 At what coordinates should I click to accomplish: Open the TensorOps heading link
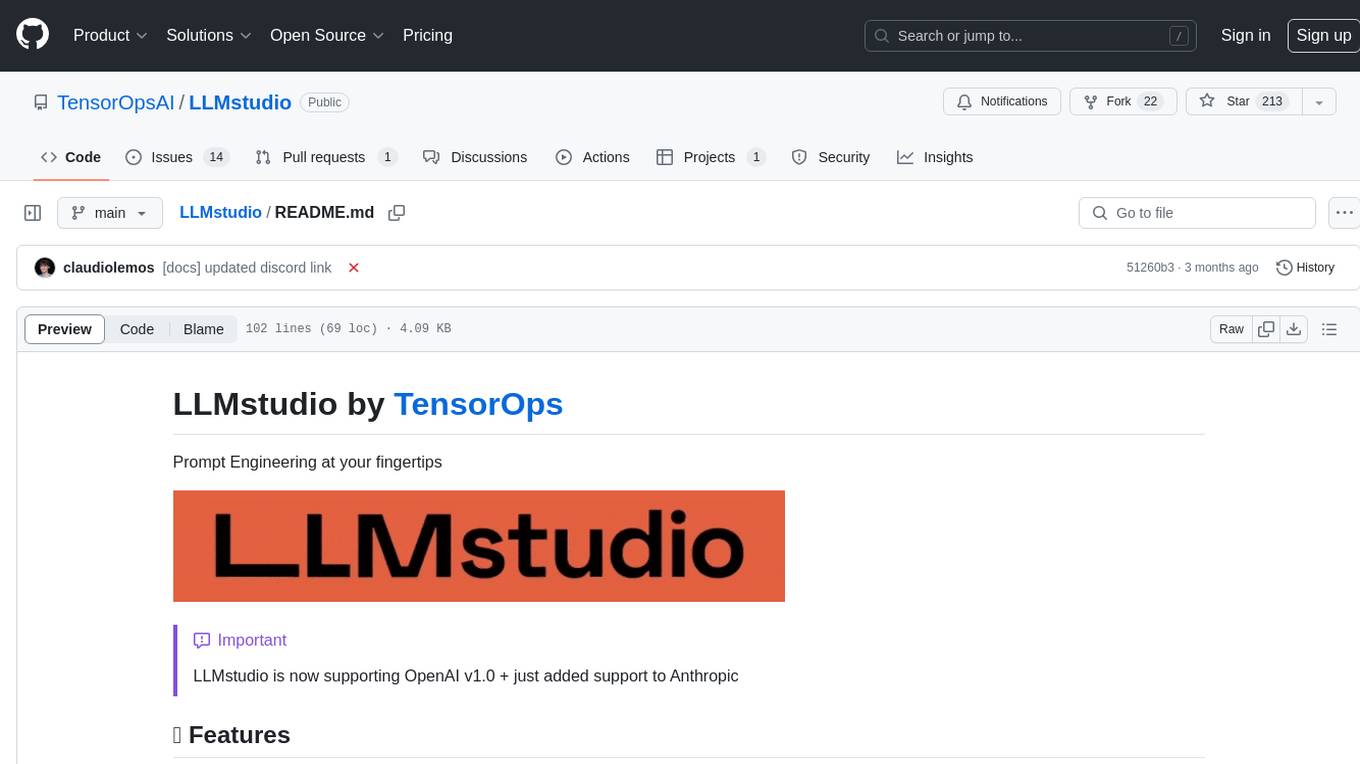pos(478,404)
